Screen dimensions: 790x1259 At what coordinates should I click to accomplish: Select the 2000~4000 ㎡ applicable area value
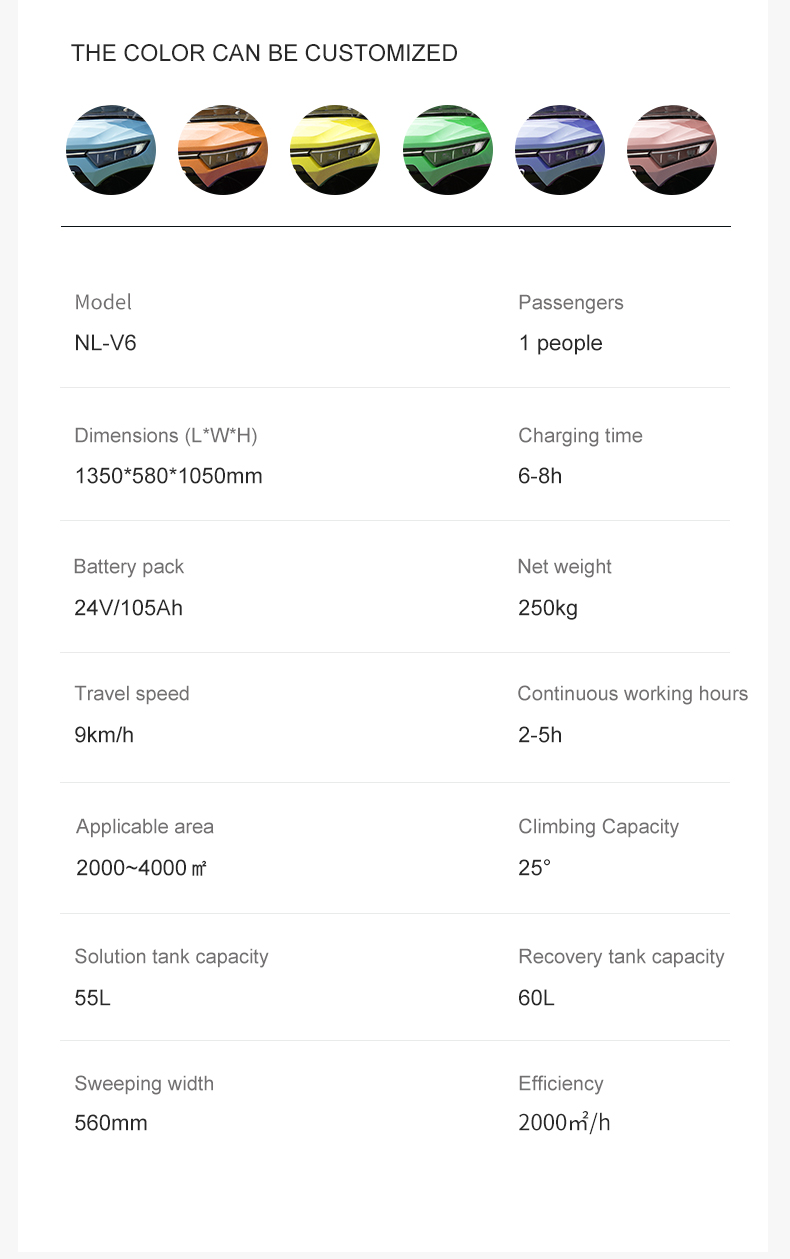click(x=141, y=867)
